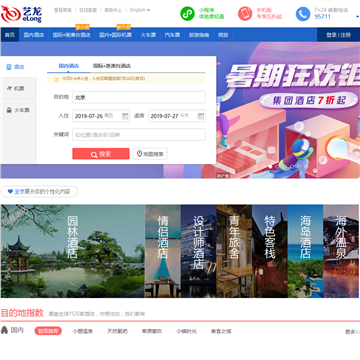This screenshot has width=360, height=360.
Task: Focus the 关键词 keyword input field
Action: [139, 135]
